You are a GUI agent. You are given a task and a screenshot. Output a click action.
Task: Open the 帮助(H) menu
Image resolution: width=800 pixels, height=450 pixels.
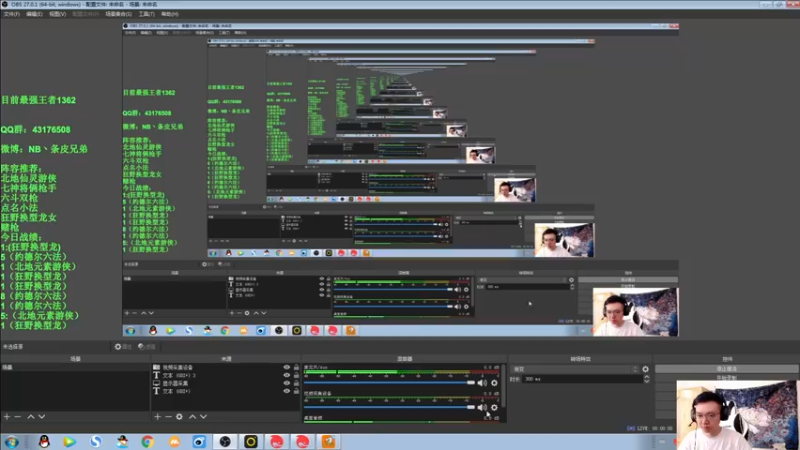[169, 14]
